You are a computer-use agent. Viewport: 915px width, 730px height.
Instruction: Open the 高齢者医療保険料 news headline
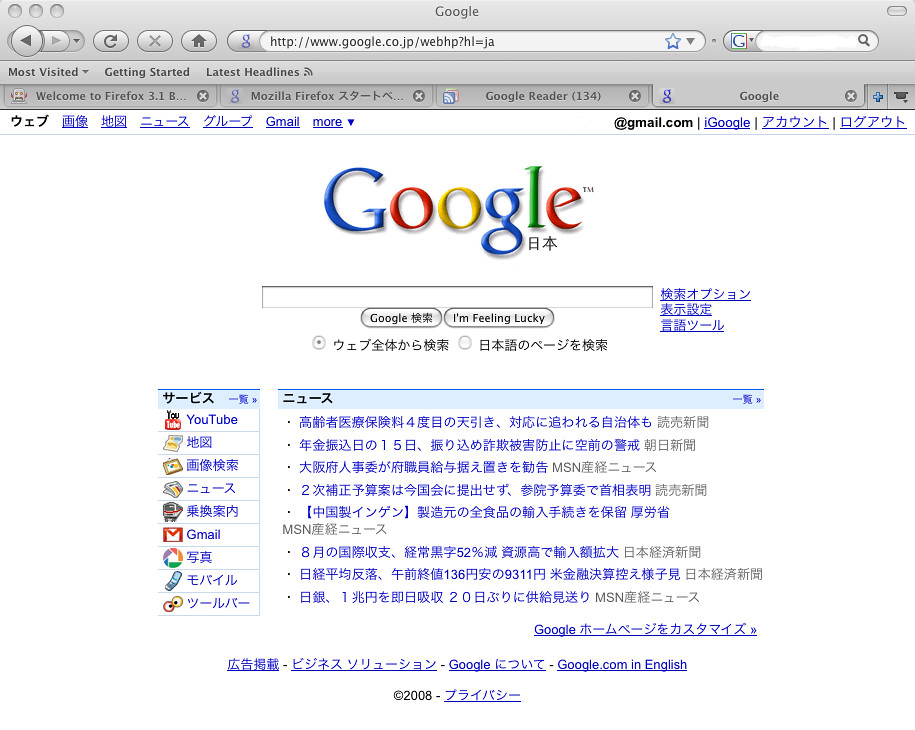475,422
